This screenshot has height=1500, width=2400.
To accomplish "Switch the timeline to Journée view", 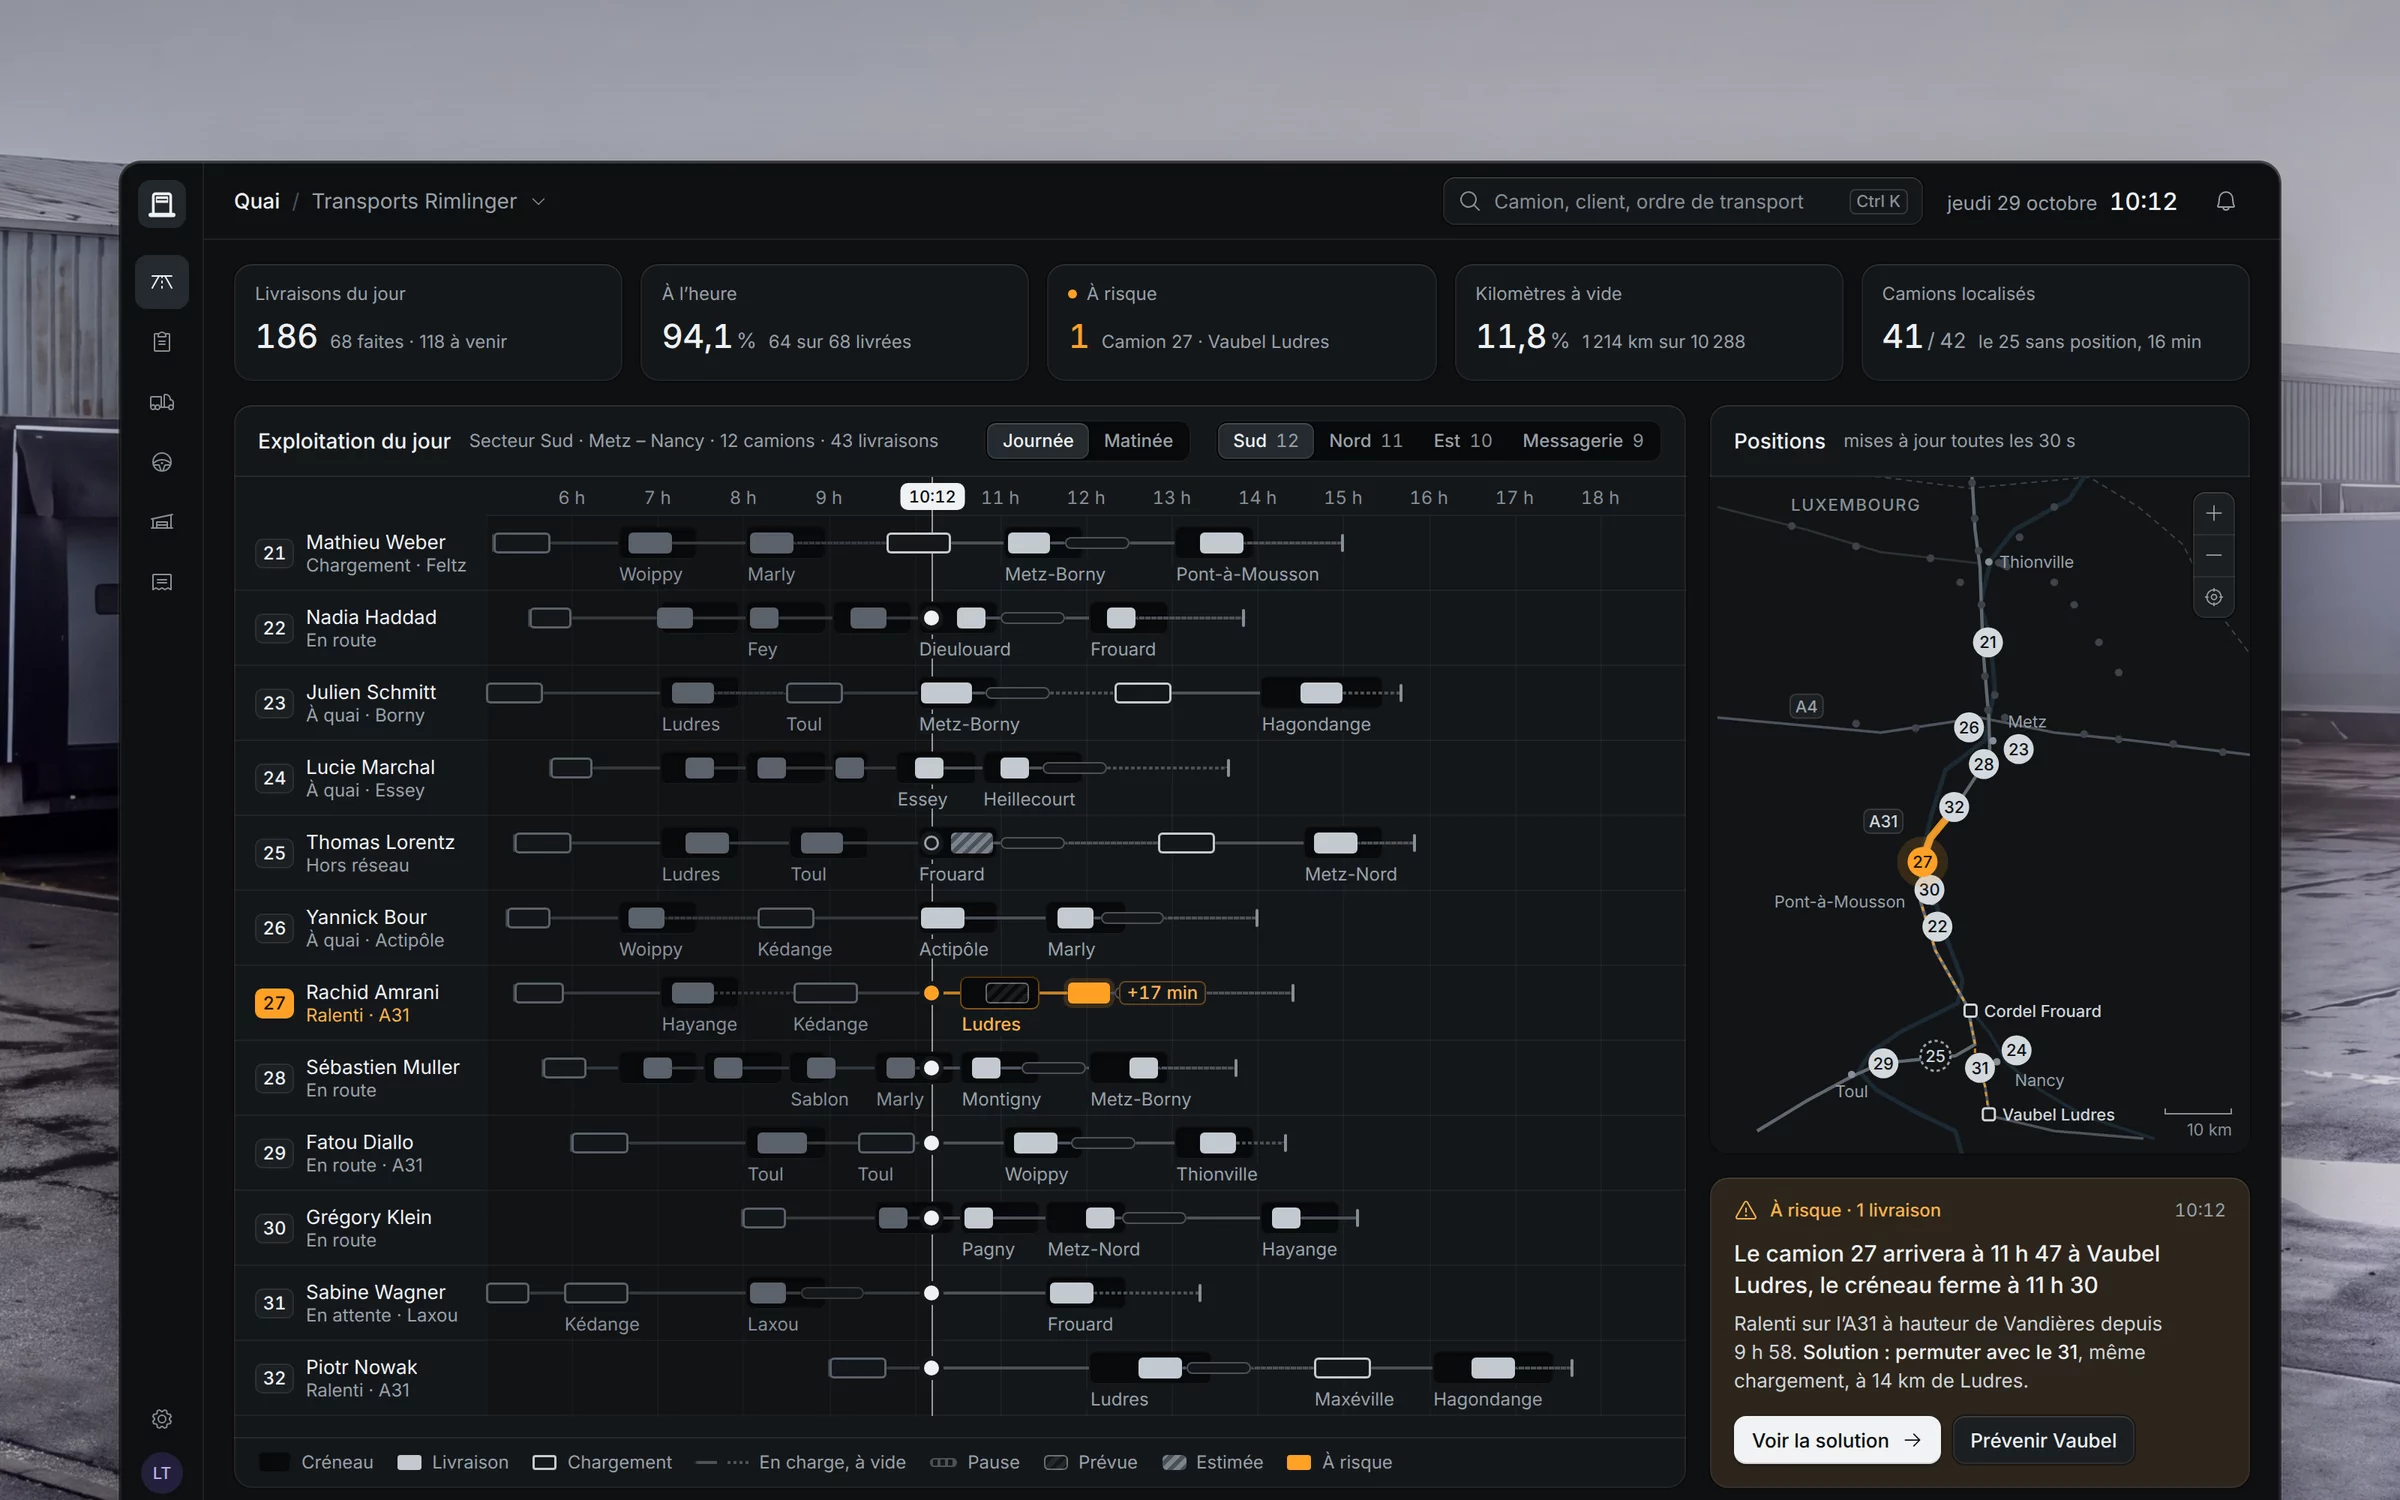I will 1038,441.
